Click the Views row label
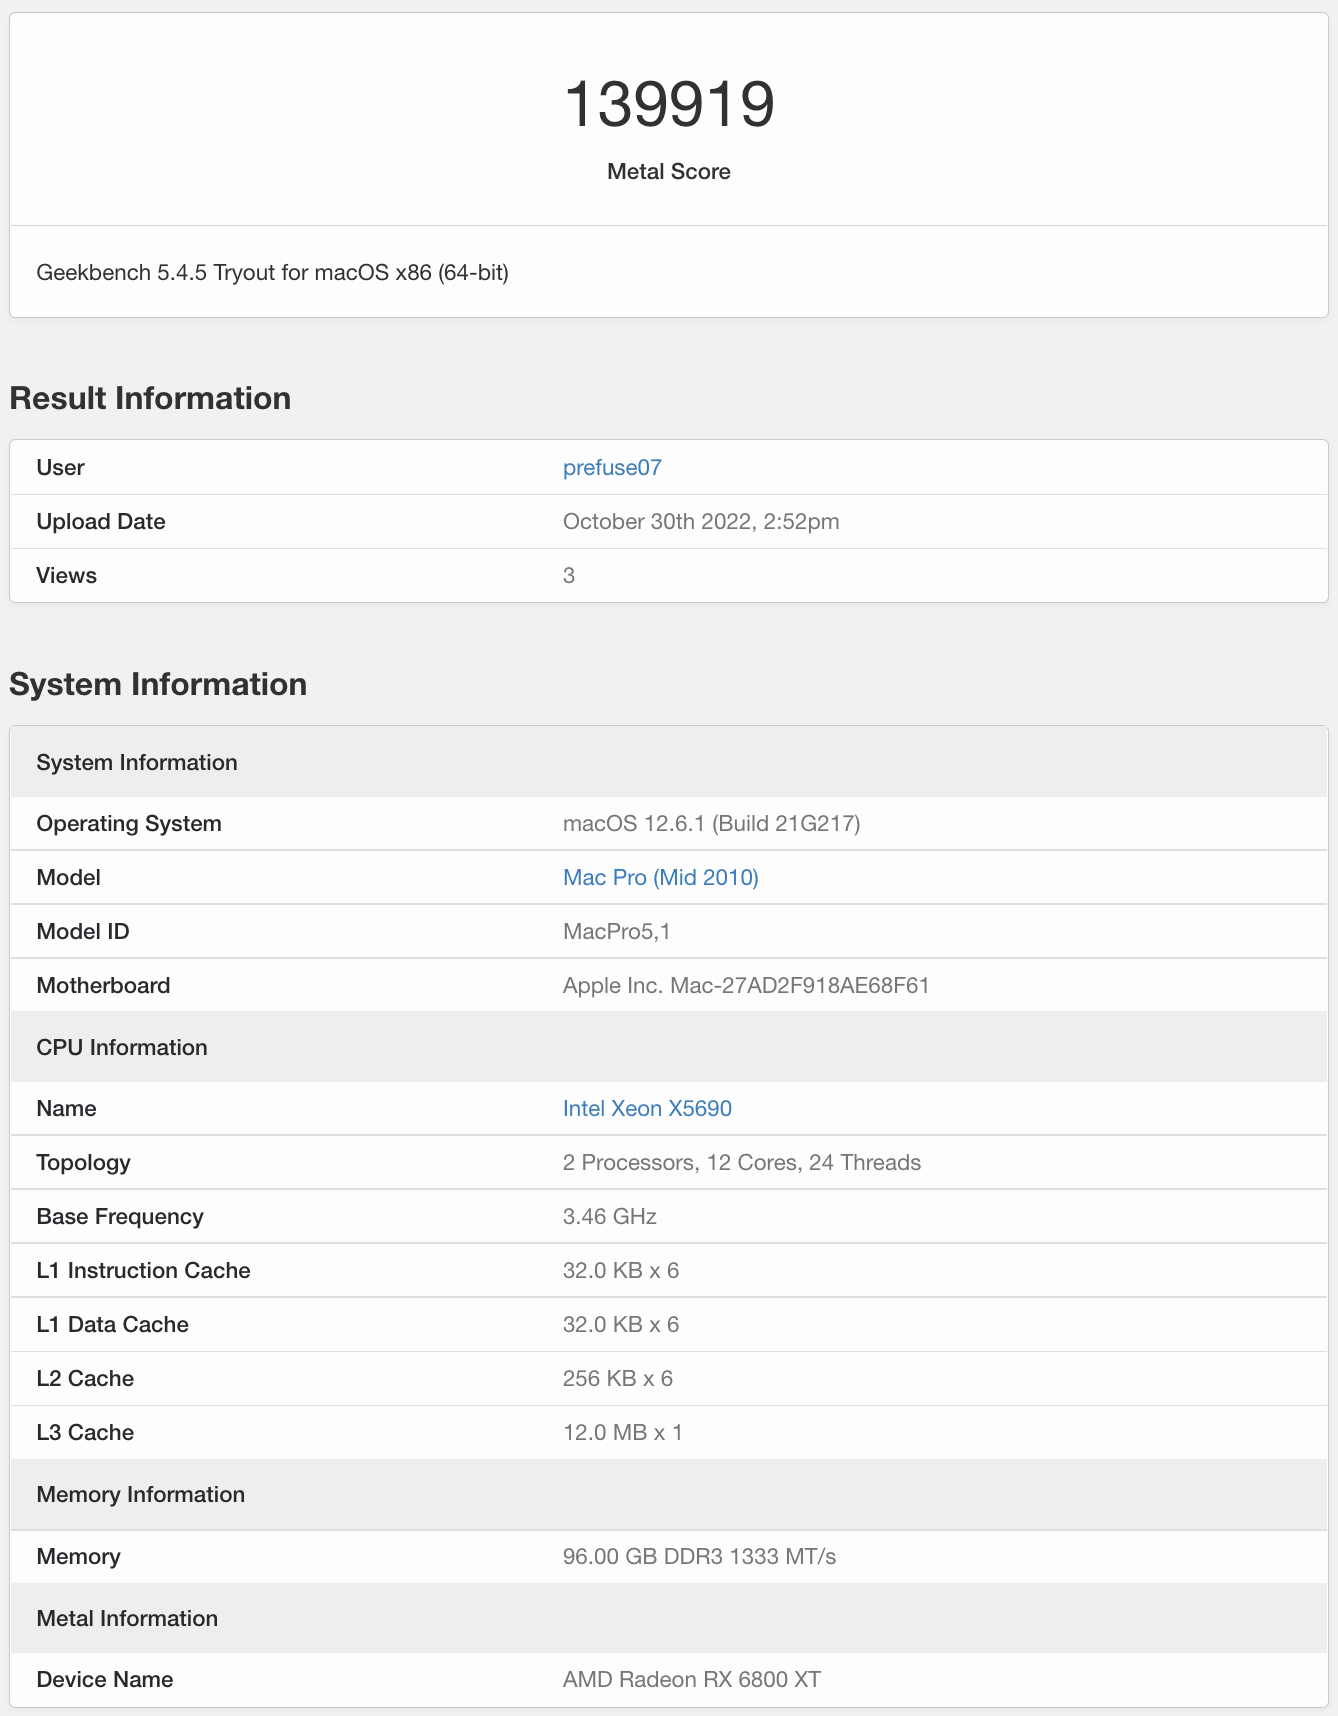 66,575
